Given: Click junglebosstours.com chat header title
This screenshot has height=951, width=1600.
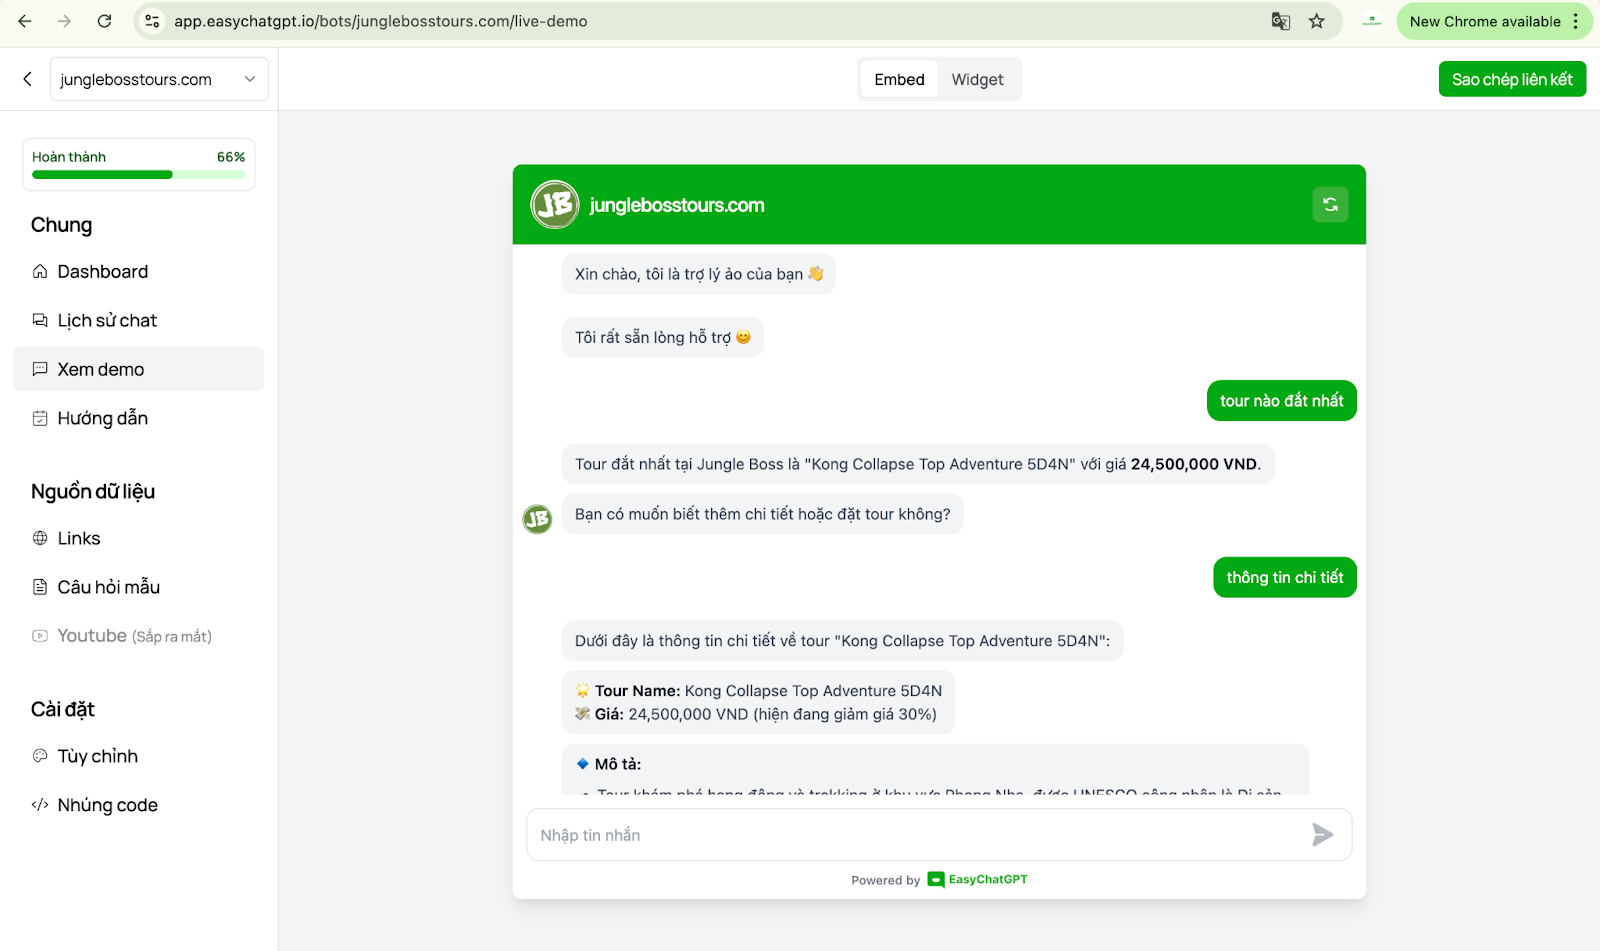Looking at the screenshot, I should click(677, 205).
